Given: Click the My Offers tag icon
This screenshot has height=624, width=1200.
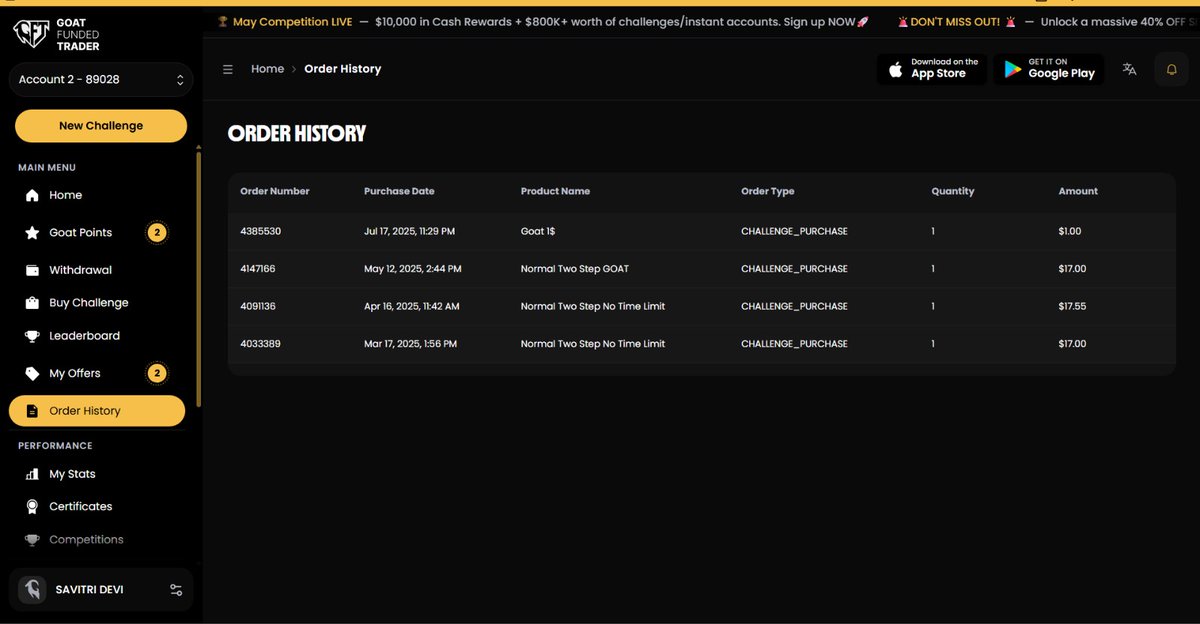Looking at the screenshot, I should (x=32, y=373).
